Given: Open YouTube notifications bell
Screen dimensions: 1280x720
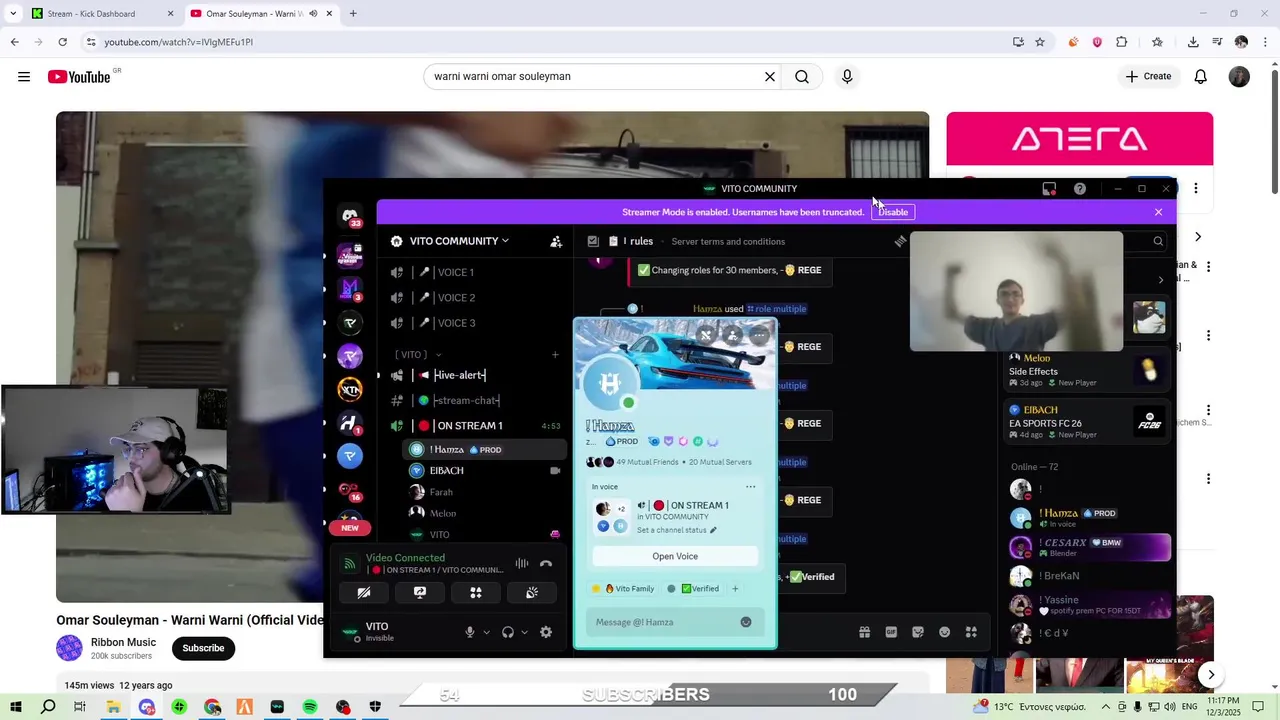Looking at the screenshot, I should coord(1201,77).
